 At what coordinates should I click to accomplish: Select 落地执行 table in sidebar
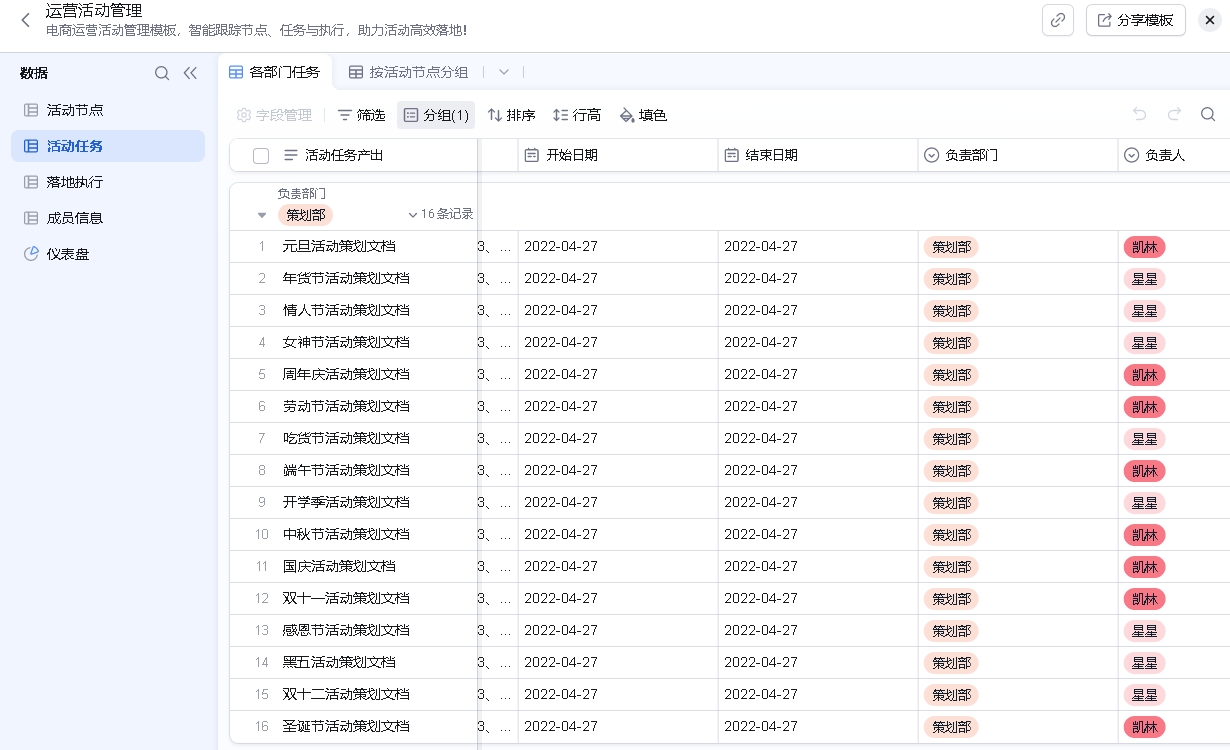[x=74, y=182]
